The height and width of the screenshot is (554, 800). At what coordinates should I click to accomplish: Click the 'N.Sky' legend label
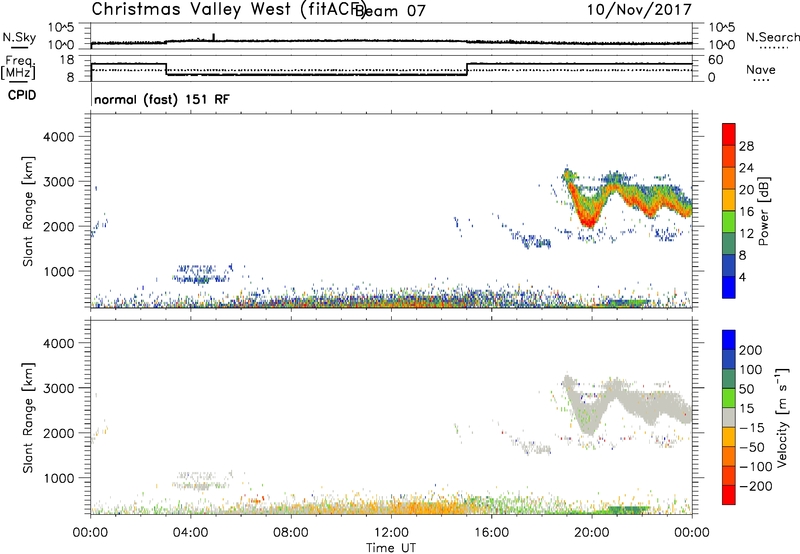(19, 37)
